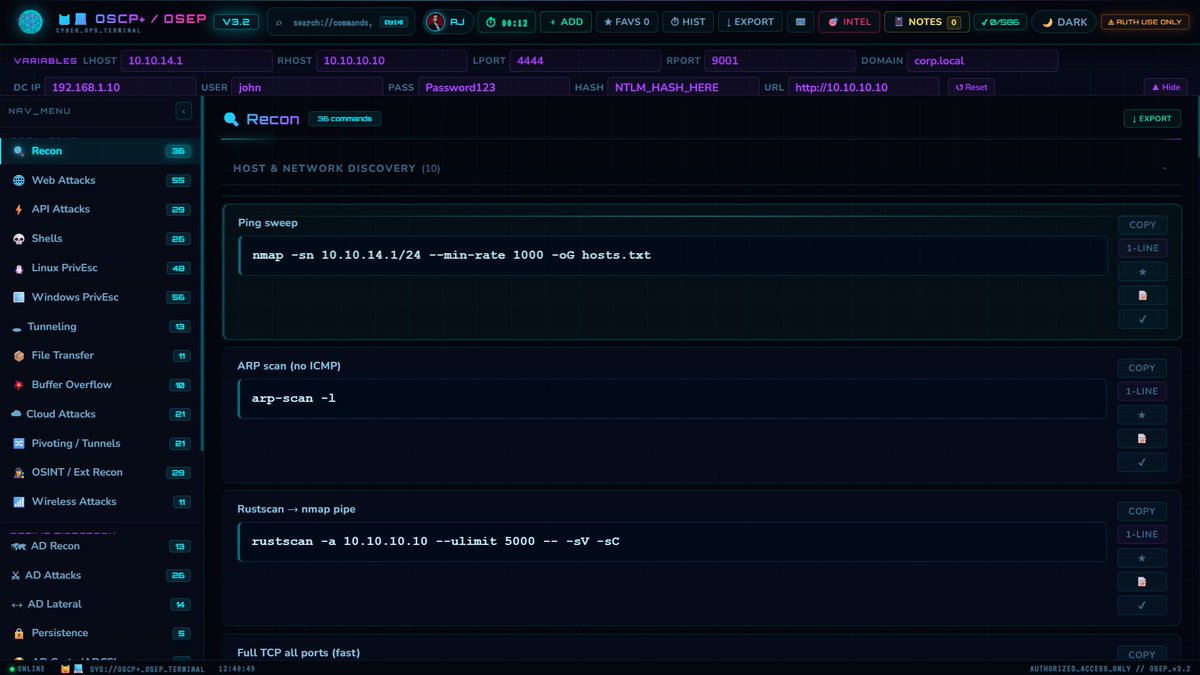1200x675 pixels.
Task: Open OSINT / Ext Recon category
Action: point(100,472)
